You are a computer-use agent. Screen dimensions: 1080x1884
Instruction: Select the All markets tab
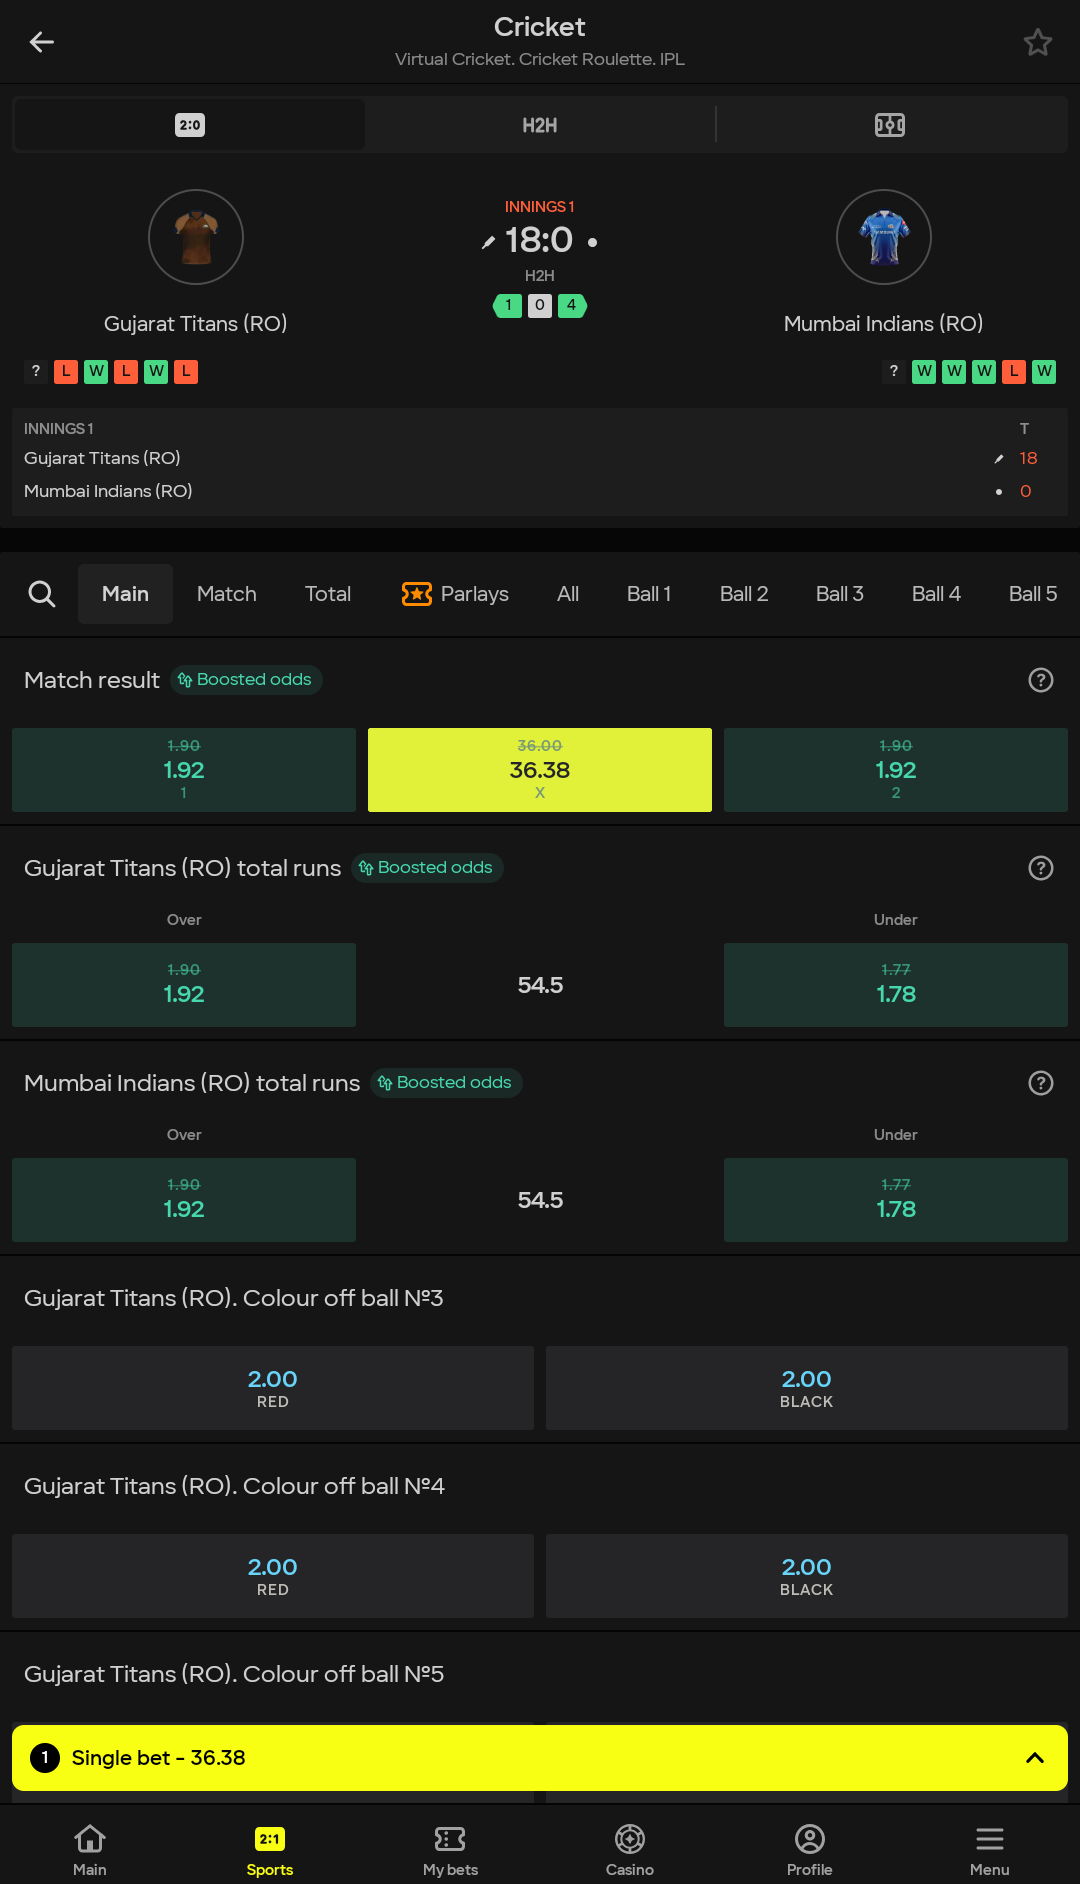(x=568, y=594)
